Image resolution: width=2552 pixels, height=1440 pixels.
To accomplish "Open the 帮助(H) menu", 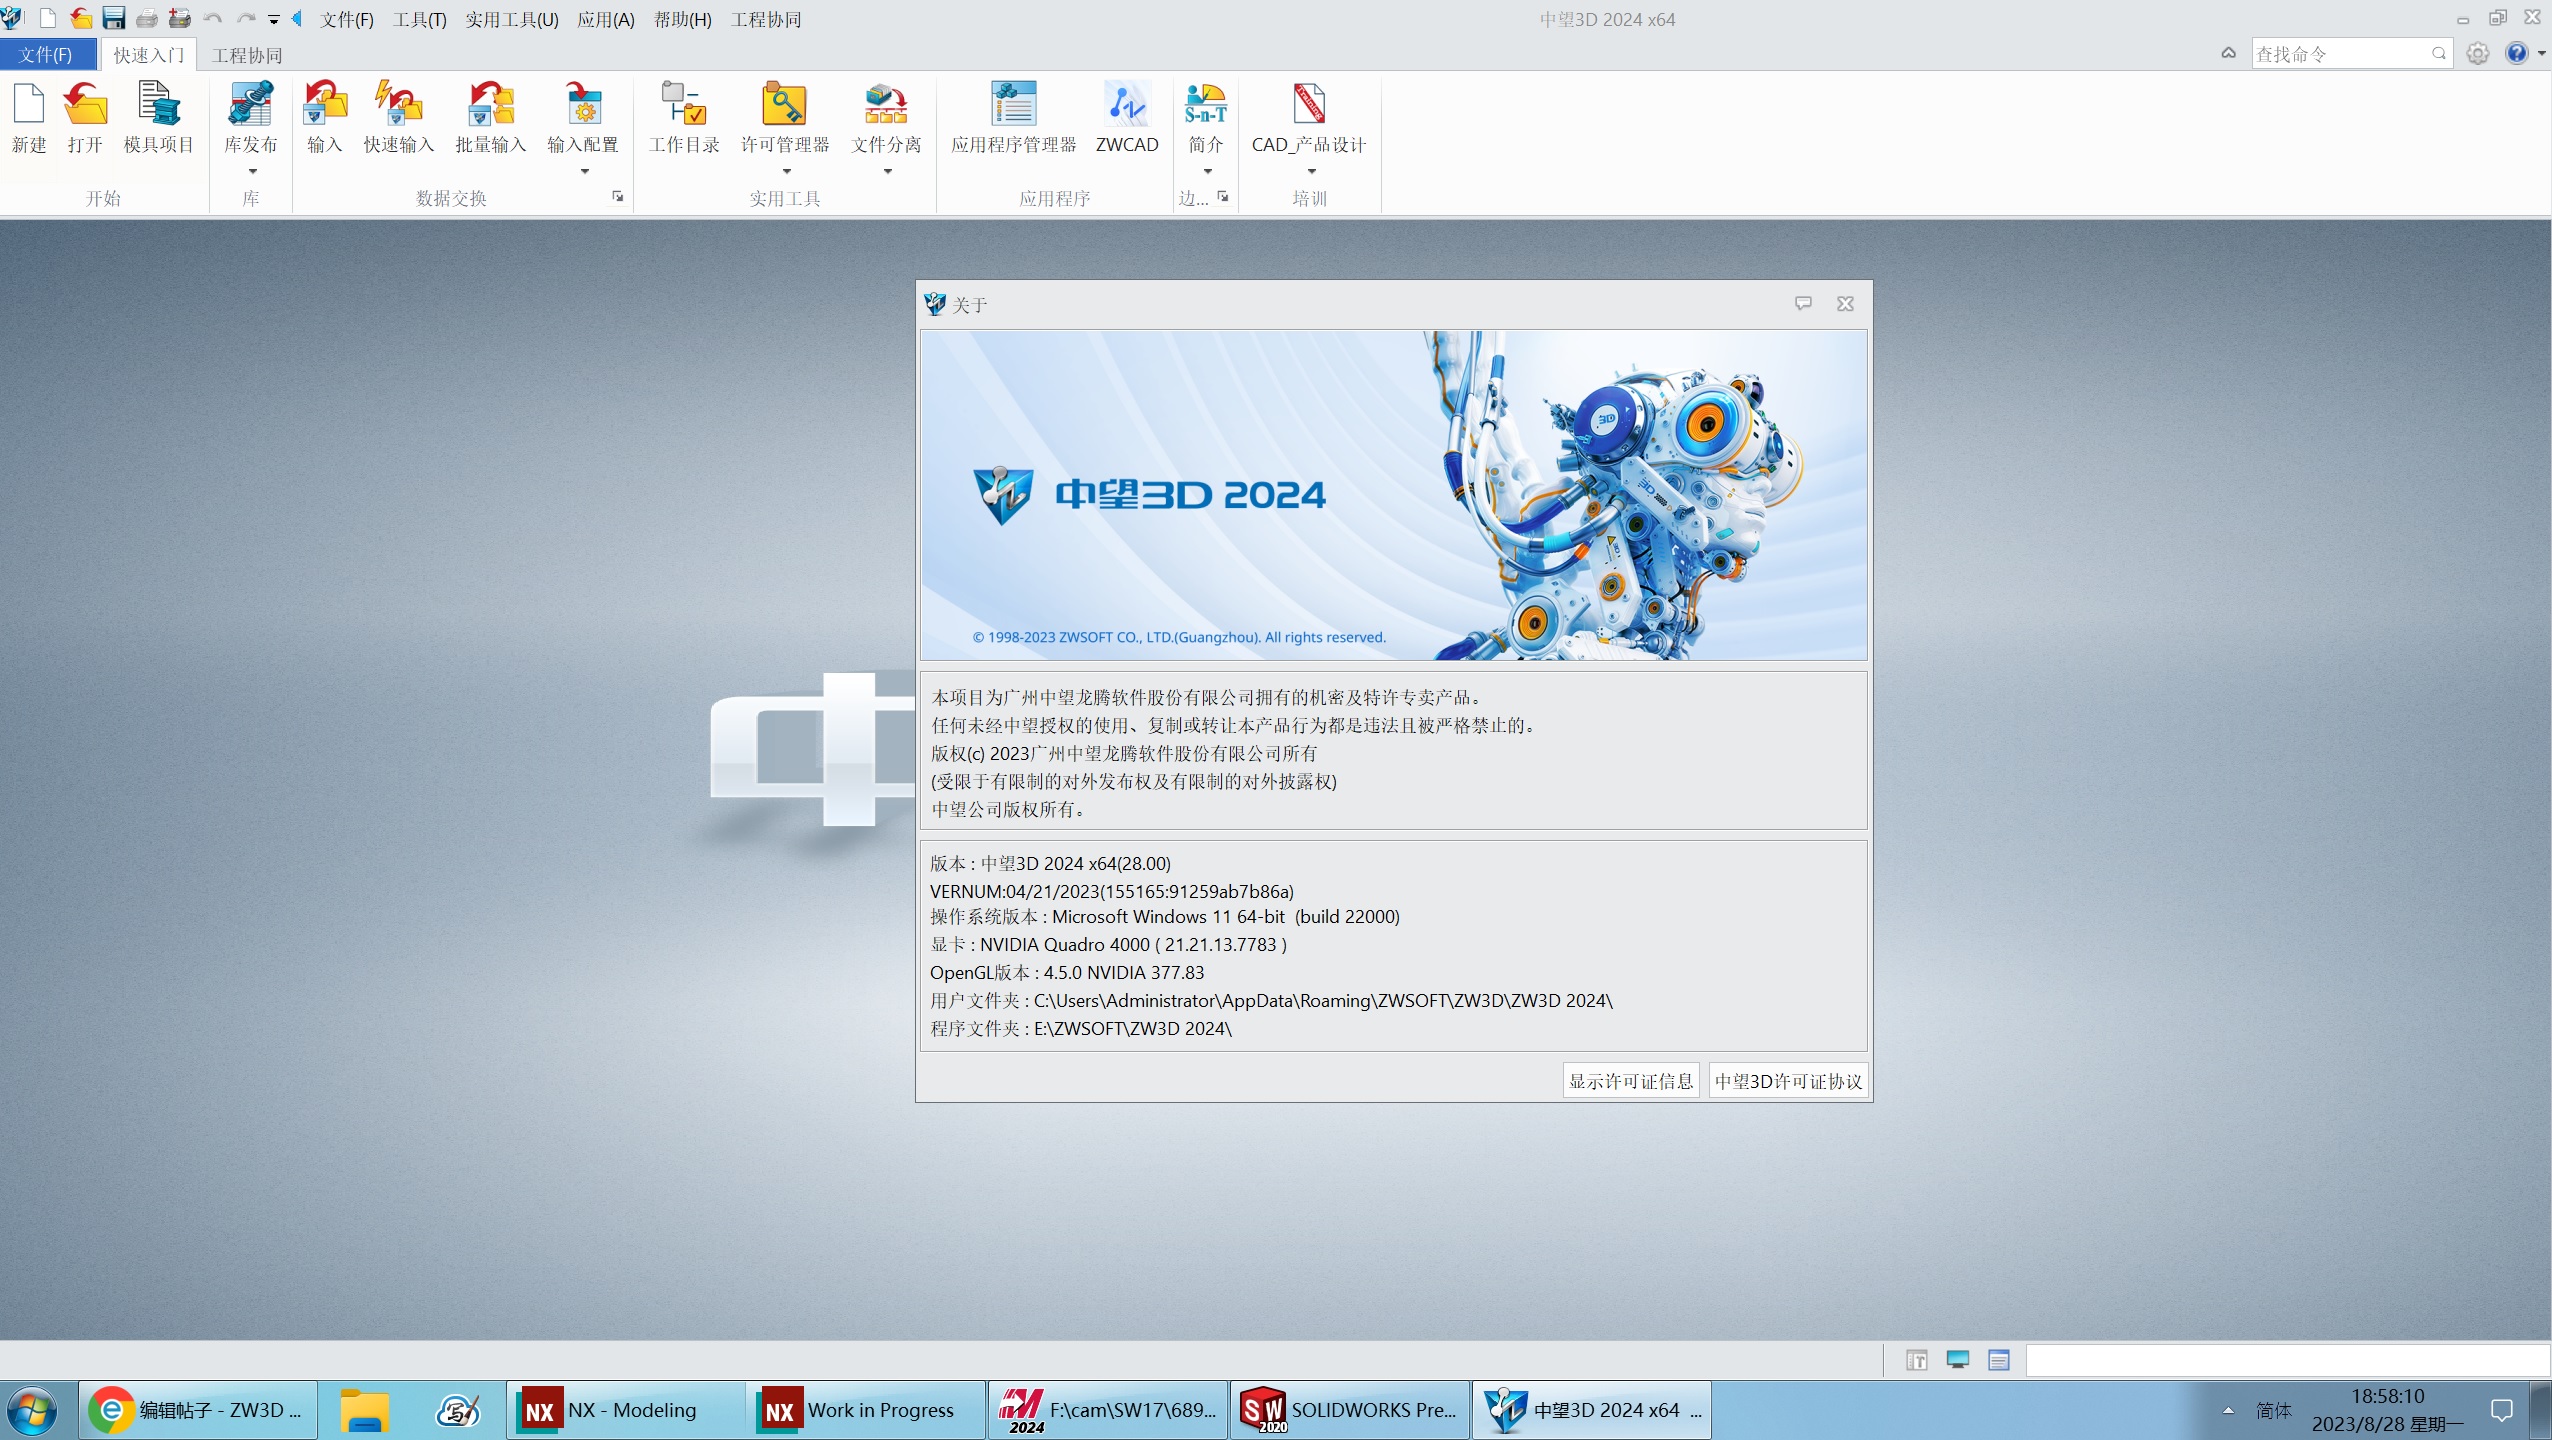I will click(682, 19).
